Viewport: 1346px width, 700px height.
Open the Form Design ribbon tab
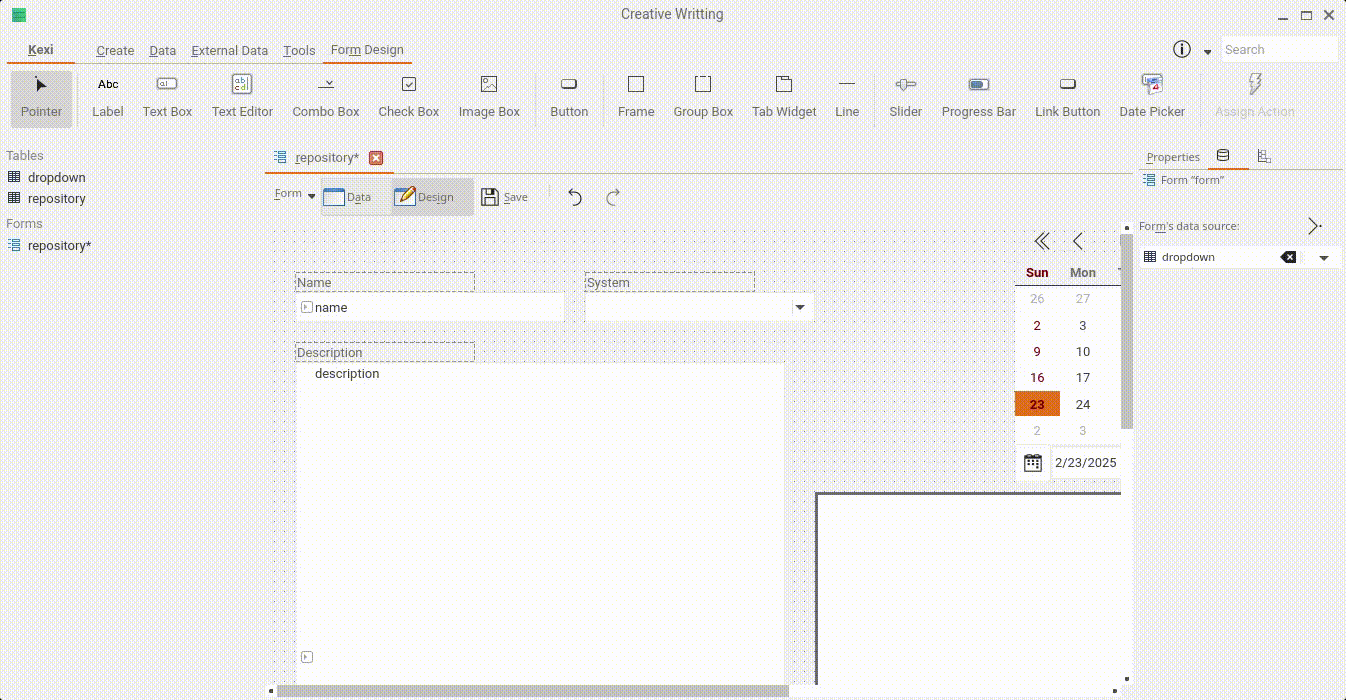[367, 50]
